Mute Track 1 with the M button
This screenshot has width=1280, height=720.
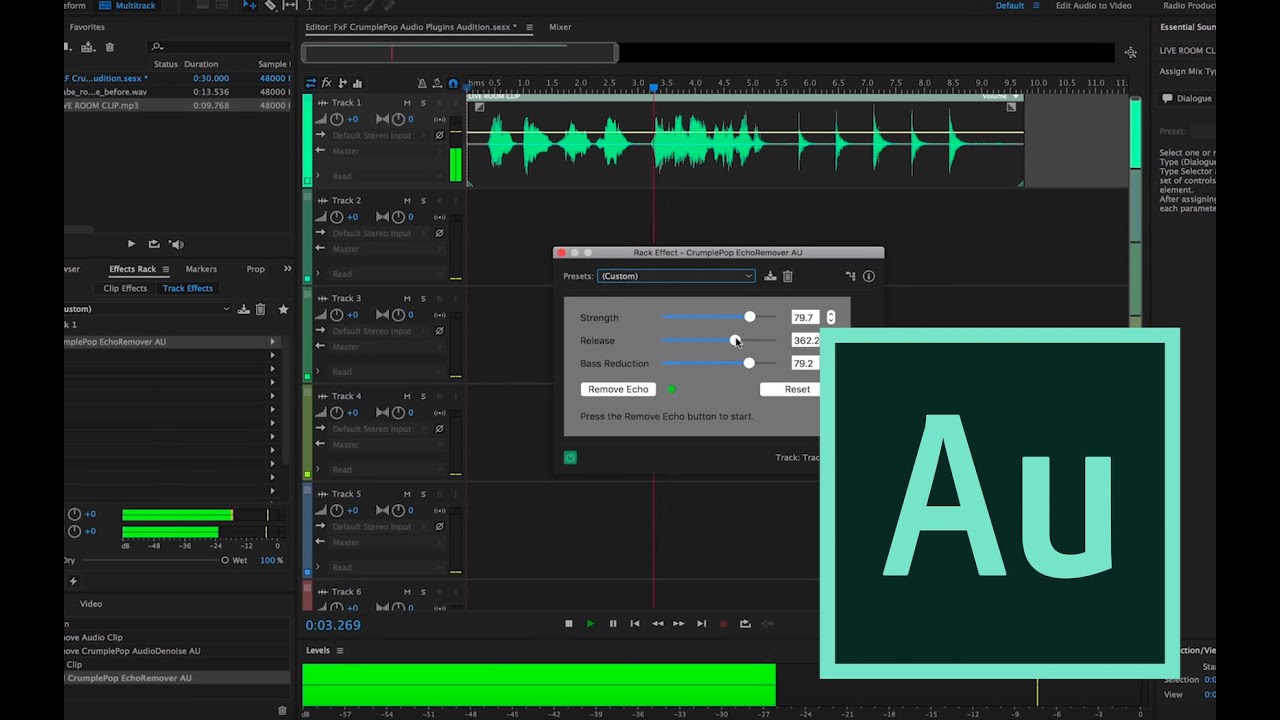pyautogui.click(x=407, y=103)
